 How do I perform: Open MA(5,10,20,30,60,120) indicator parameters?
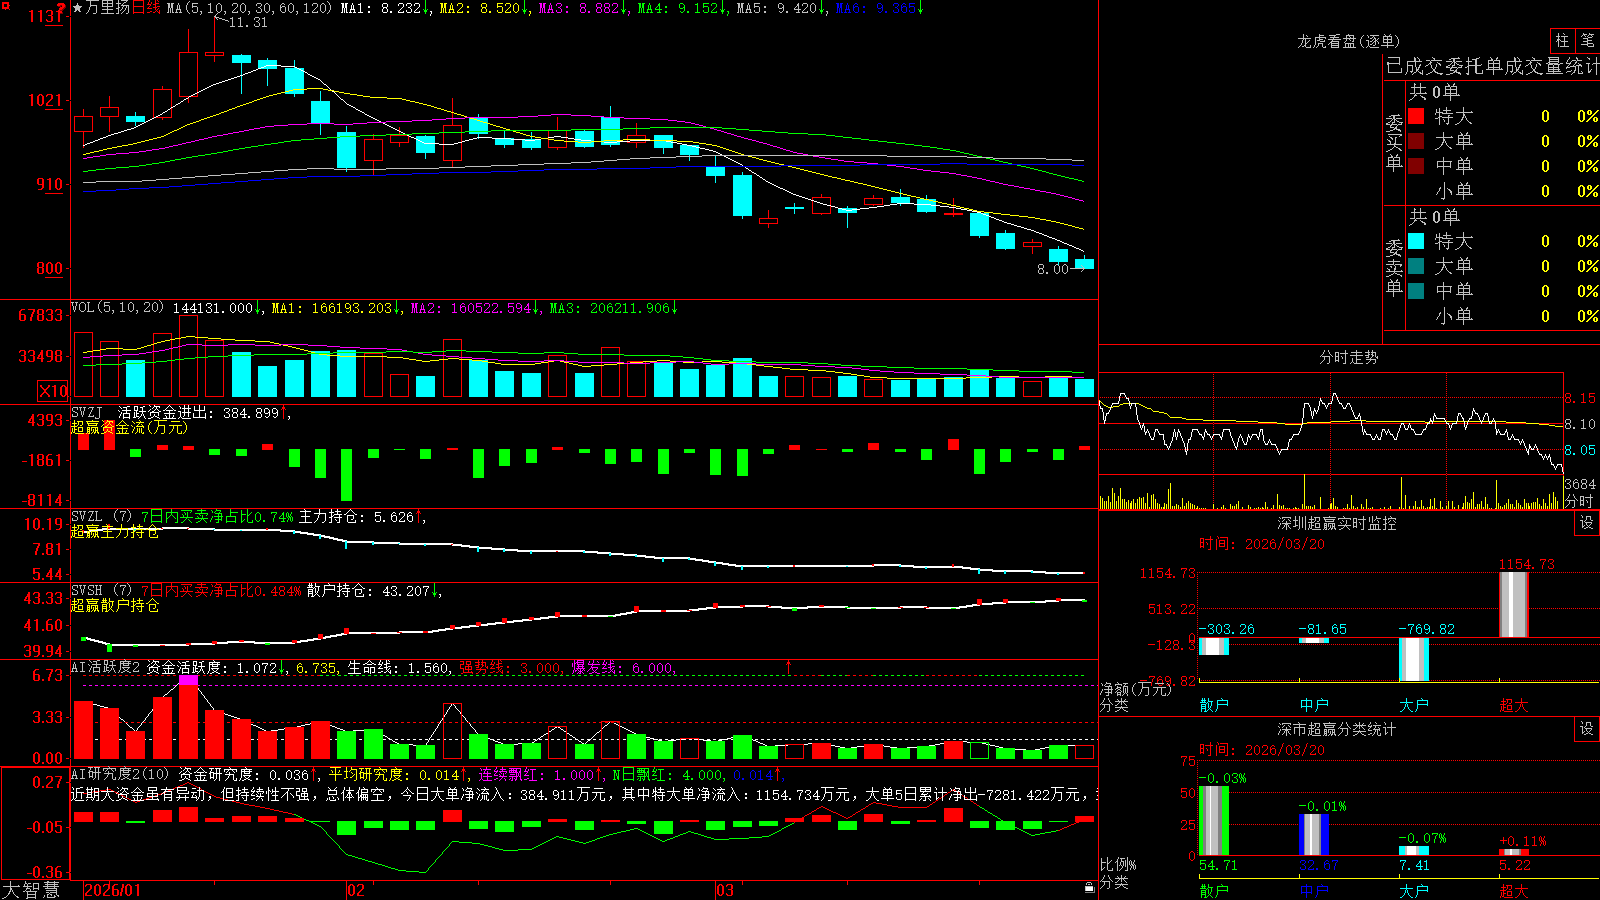tap(249, 8)
